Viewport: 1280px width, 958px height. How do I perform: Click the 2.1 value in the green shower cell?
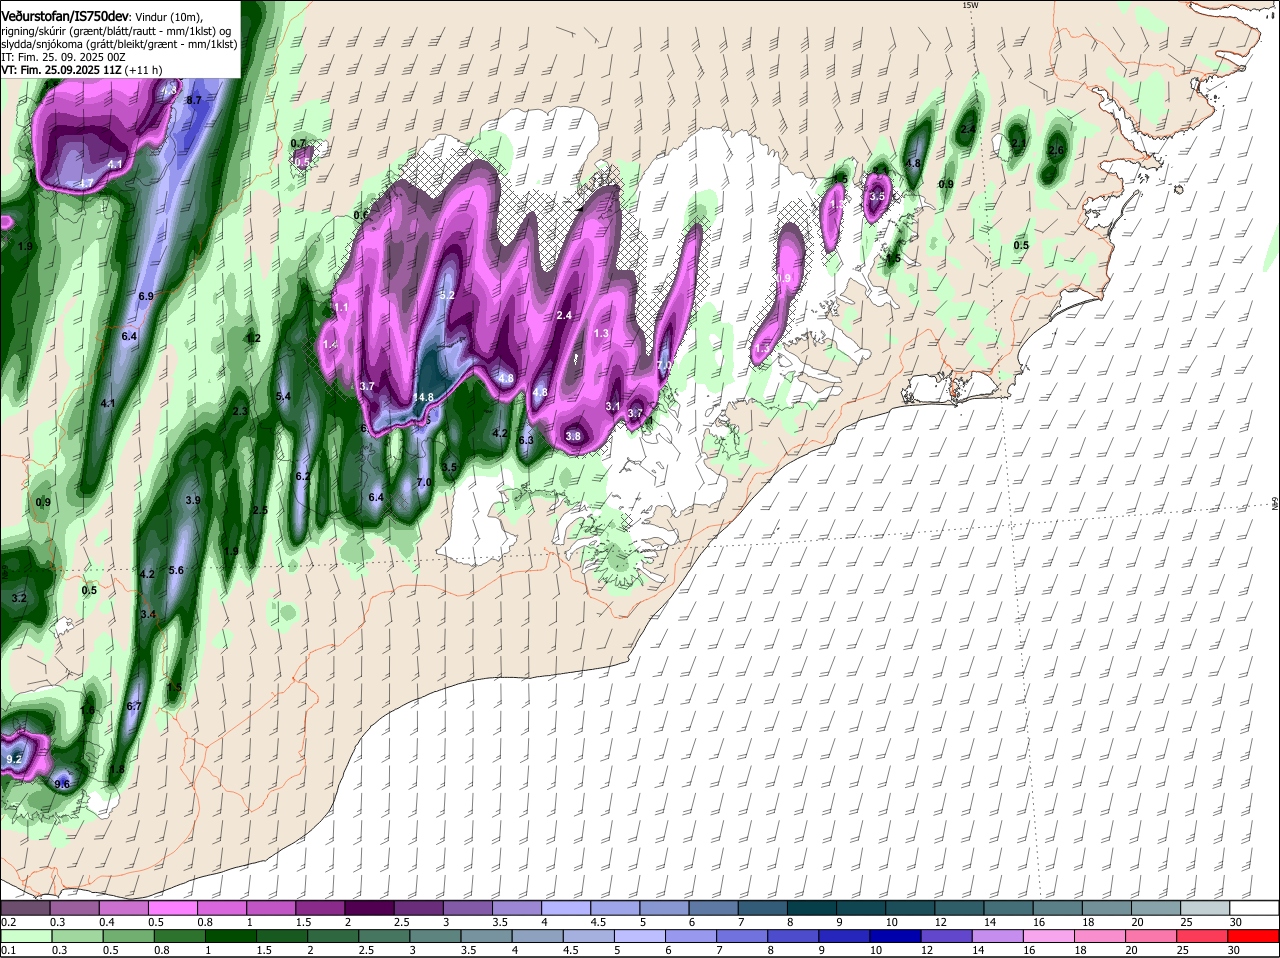tap(1018, 143)
